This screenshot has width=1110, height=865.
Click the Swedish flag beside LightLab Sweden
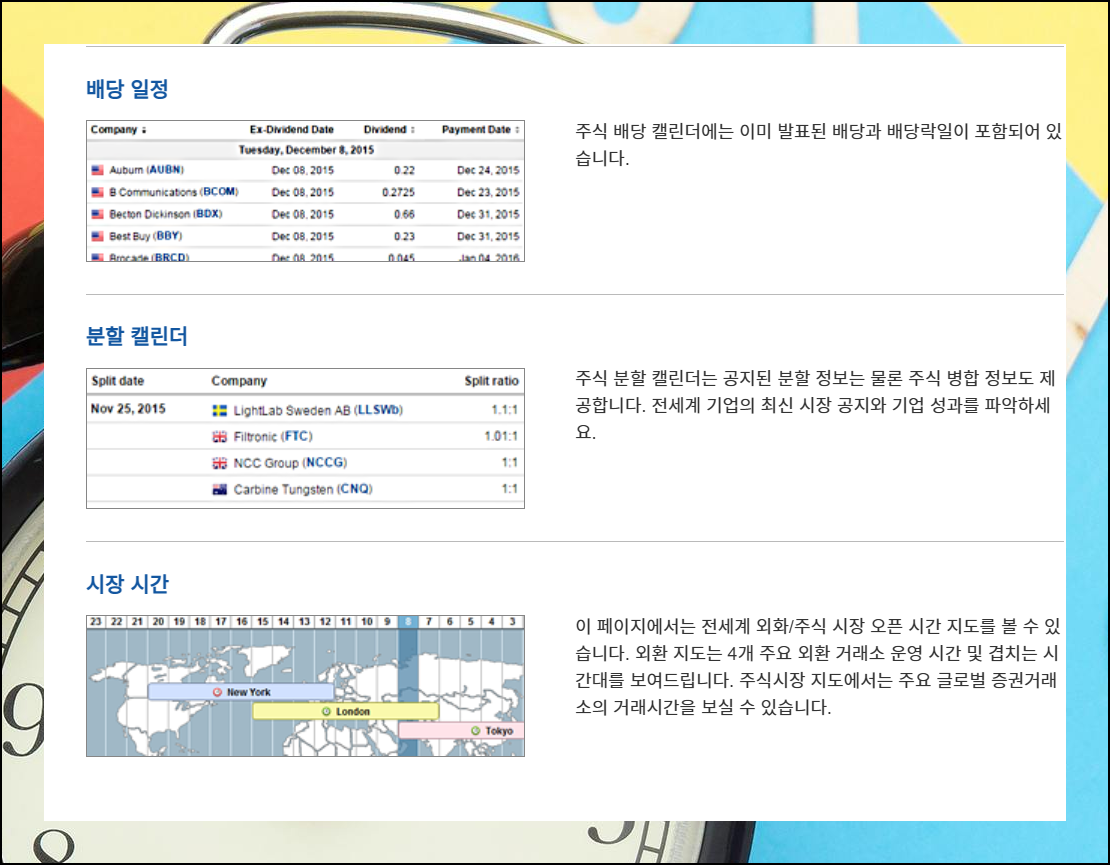coord(220,411)
